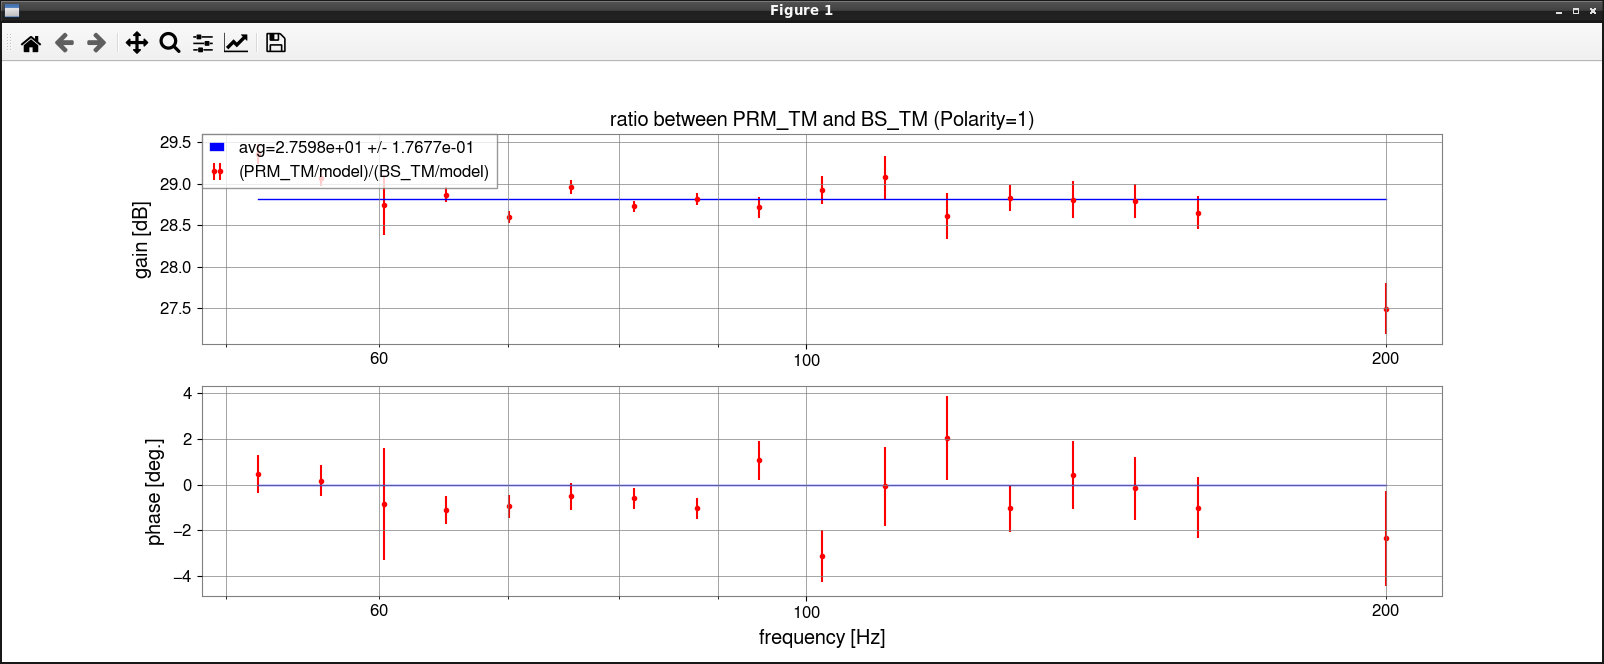The width and height of the screenshot is (1604, 664).
Task: Click the gain [dB] axis label
Action: (141, 240)
